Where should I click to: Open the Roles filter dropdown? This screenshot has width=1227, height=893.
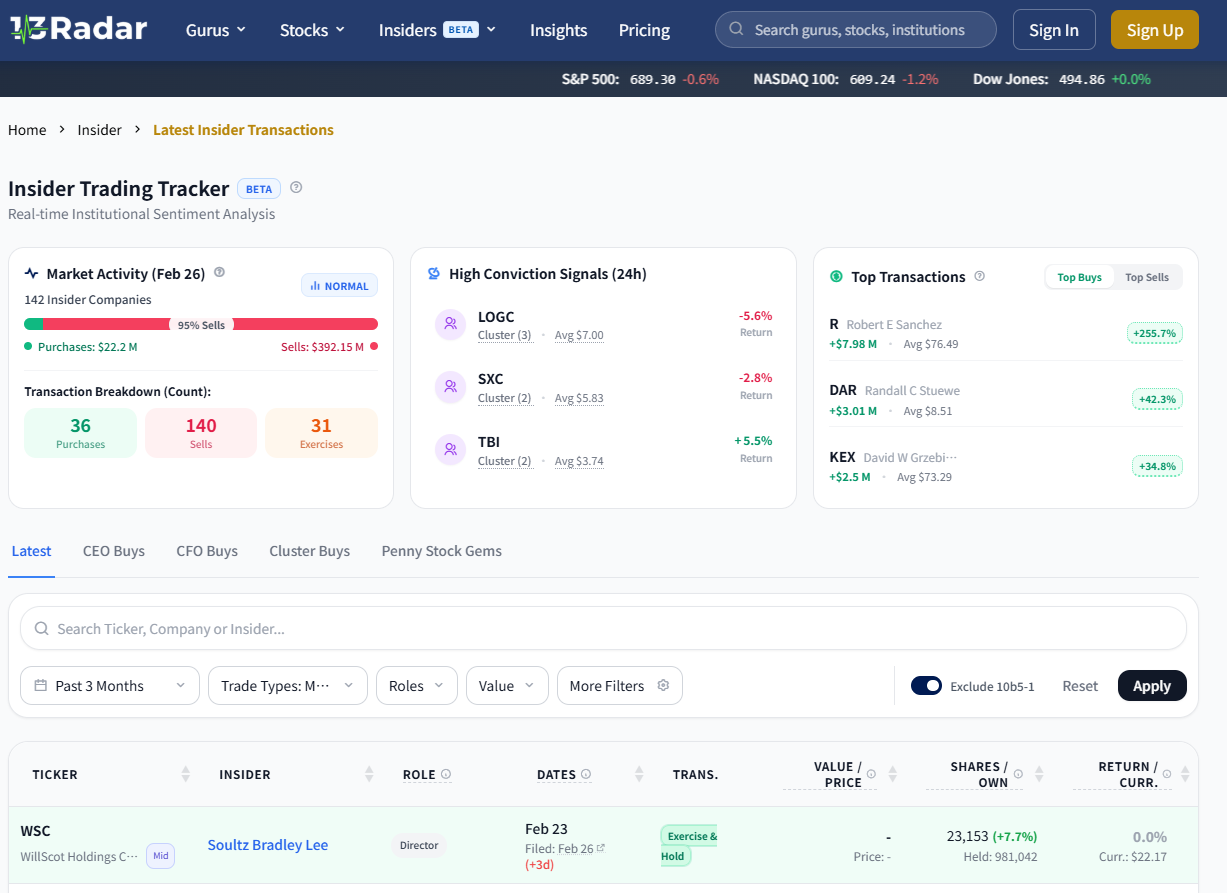coord(417,686)
